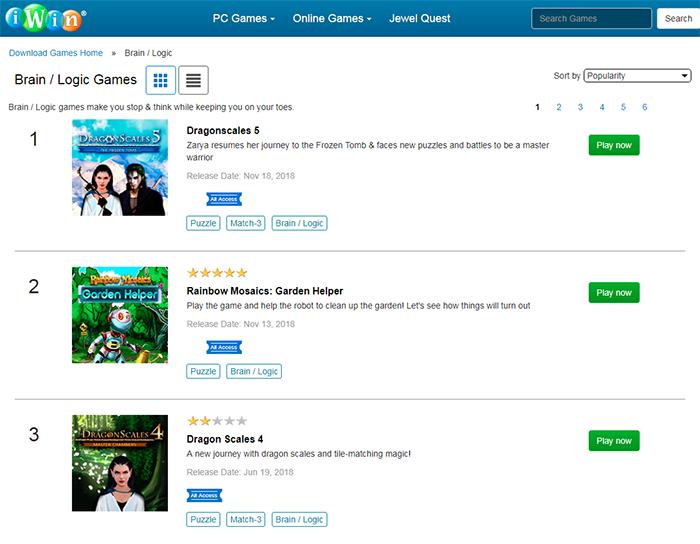Switch to grid view layout
This screenshot has width=700, height=544.
pos(161,80)
